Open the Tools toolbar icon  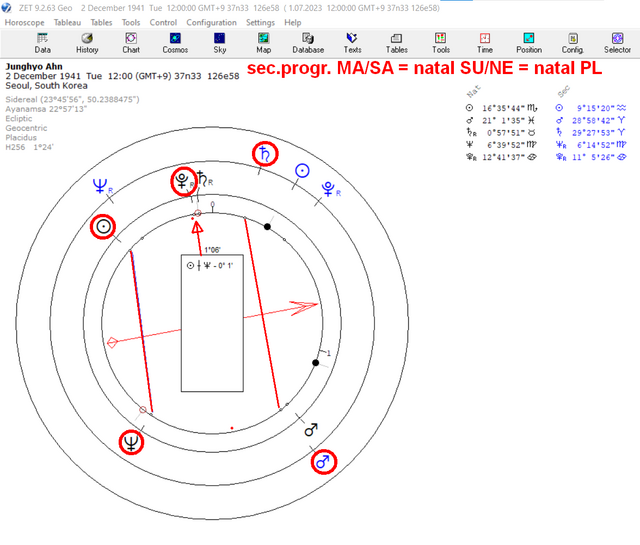[x=441, y=43]
